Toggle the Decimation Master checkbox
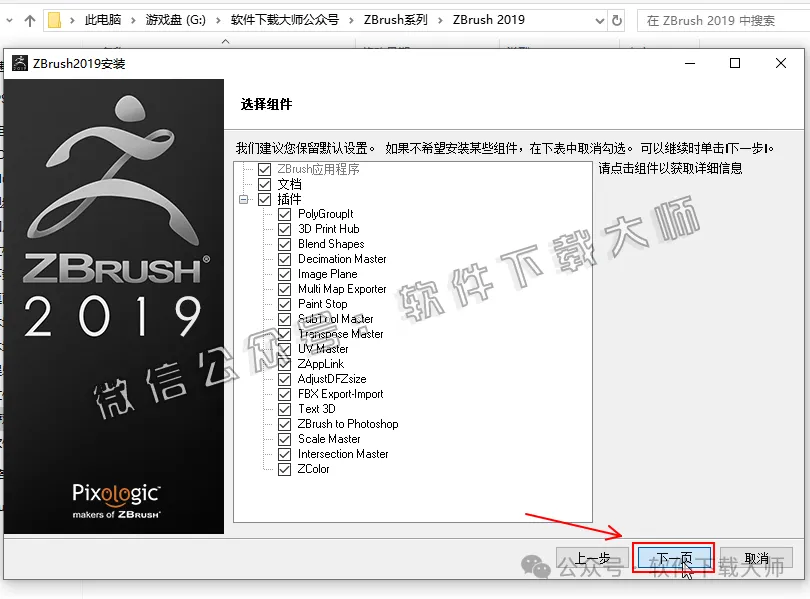The height and width of the screenshot is (599, 810). [285, 259]
